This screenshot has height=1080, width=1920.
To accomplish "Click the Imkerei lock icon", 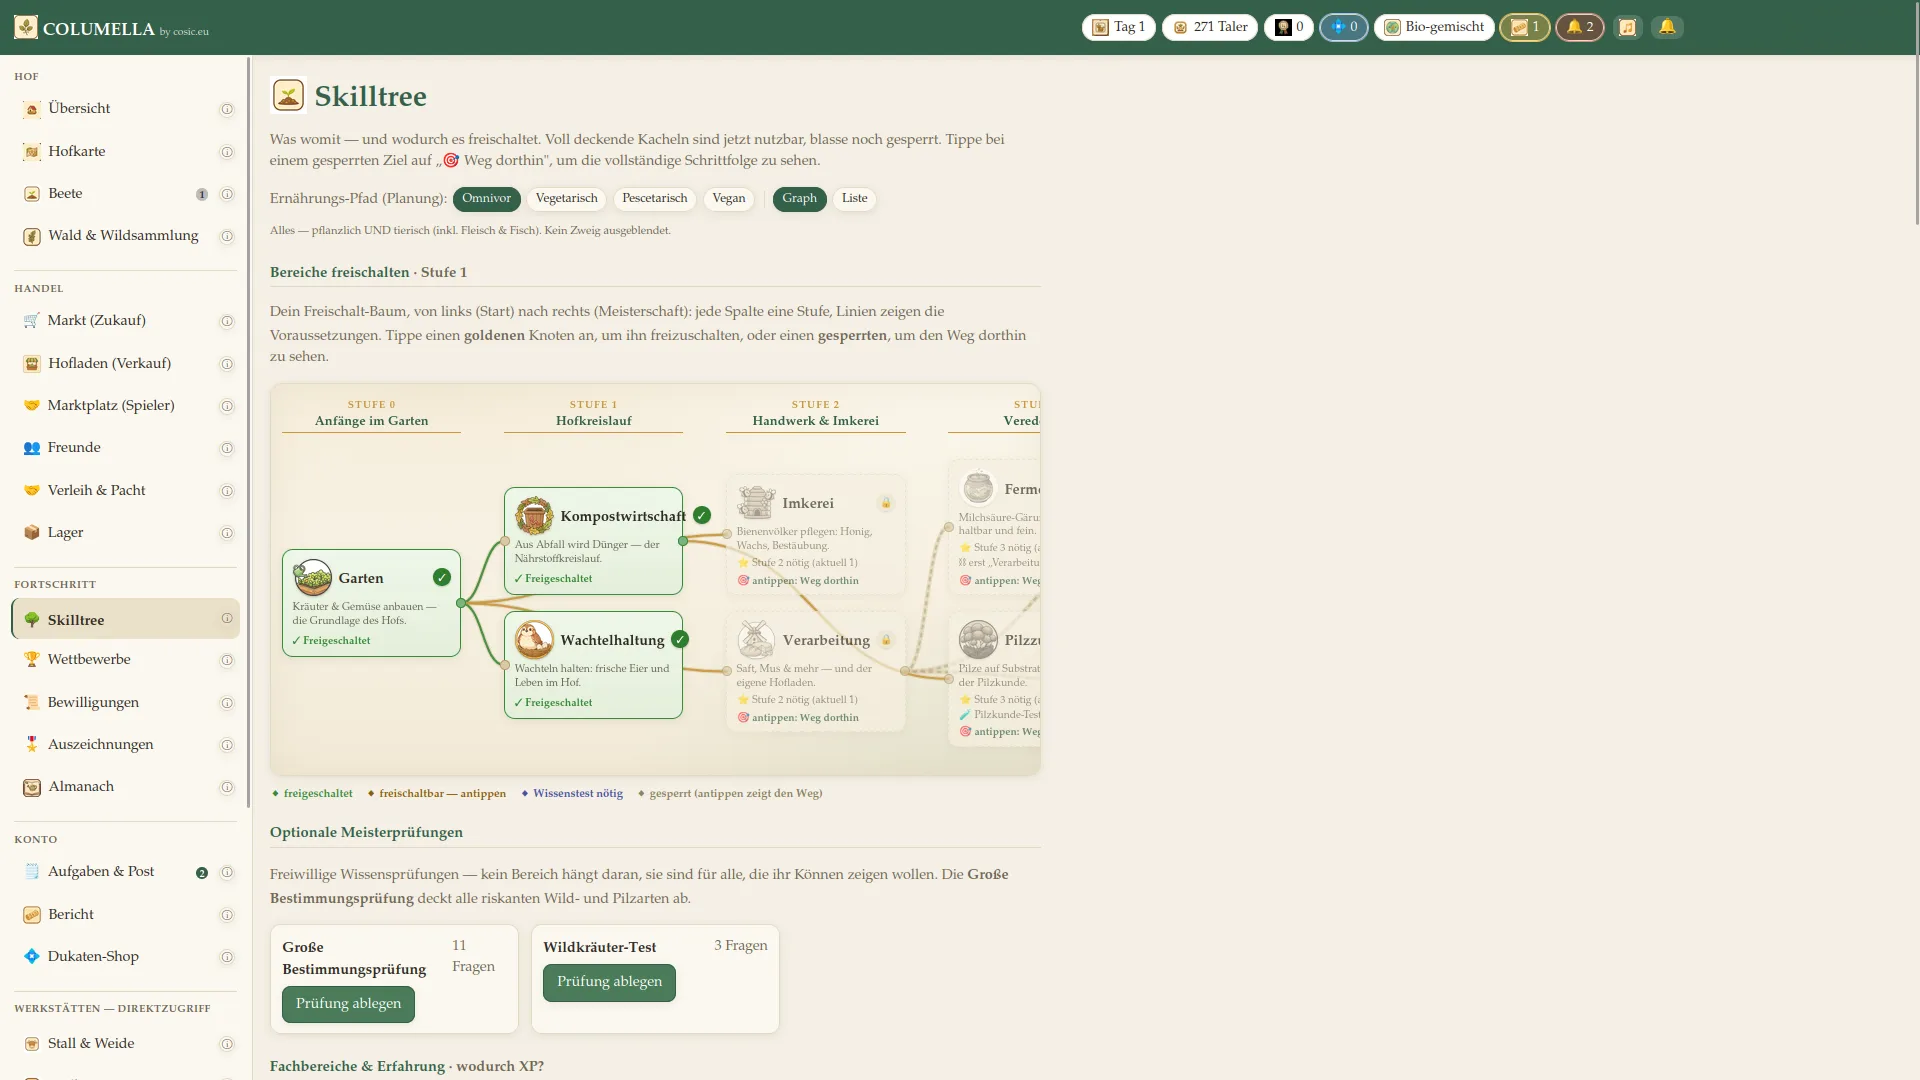I will tap(886, 503).
